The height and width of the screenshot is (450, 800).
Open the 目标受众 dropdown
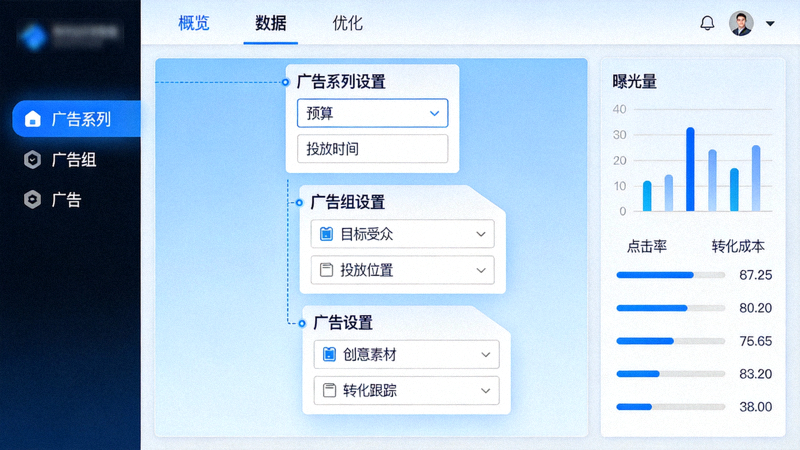tap(403, 234)
